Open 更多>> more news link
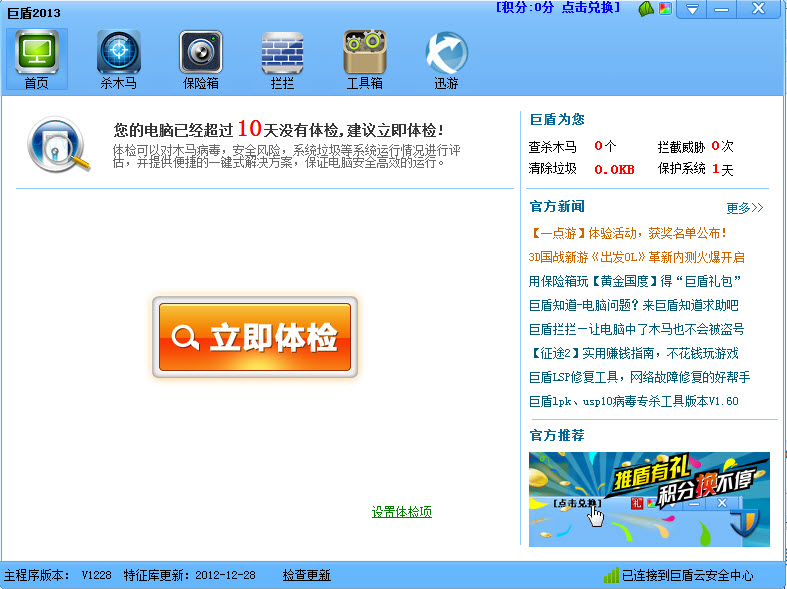This screenshot has width=787, height=589. point(745,208)
